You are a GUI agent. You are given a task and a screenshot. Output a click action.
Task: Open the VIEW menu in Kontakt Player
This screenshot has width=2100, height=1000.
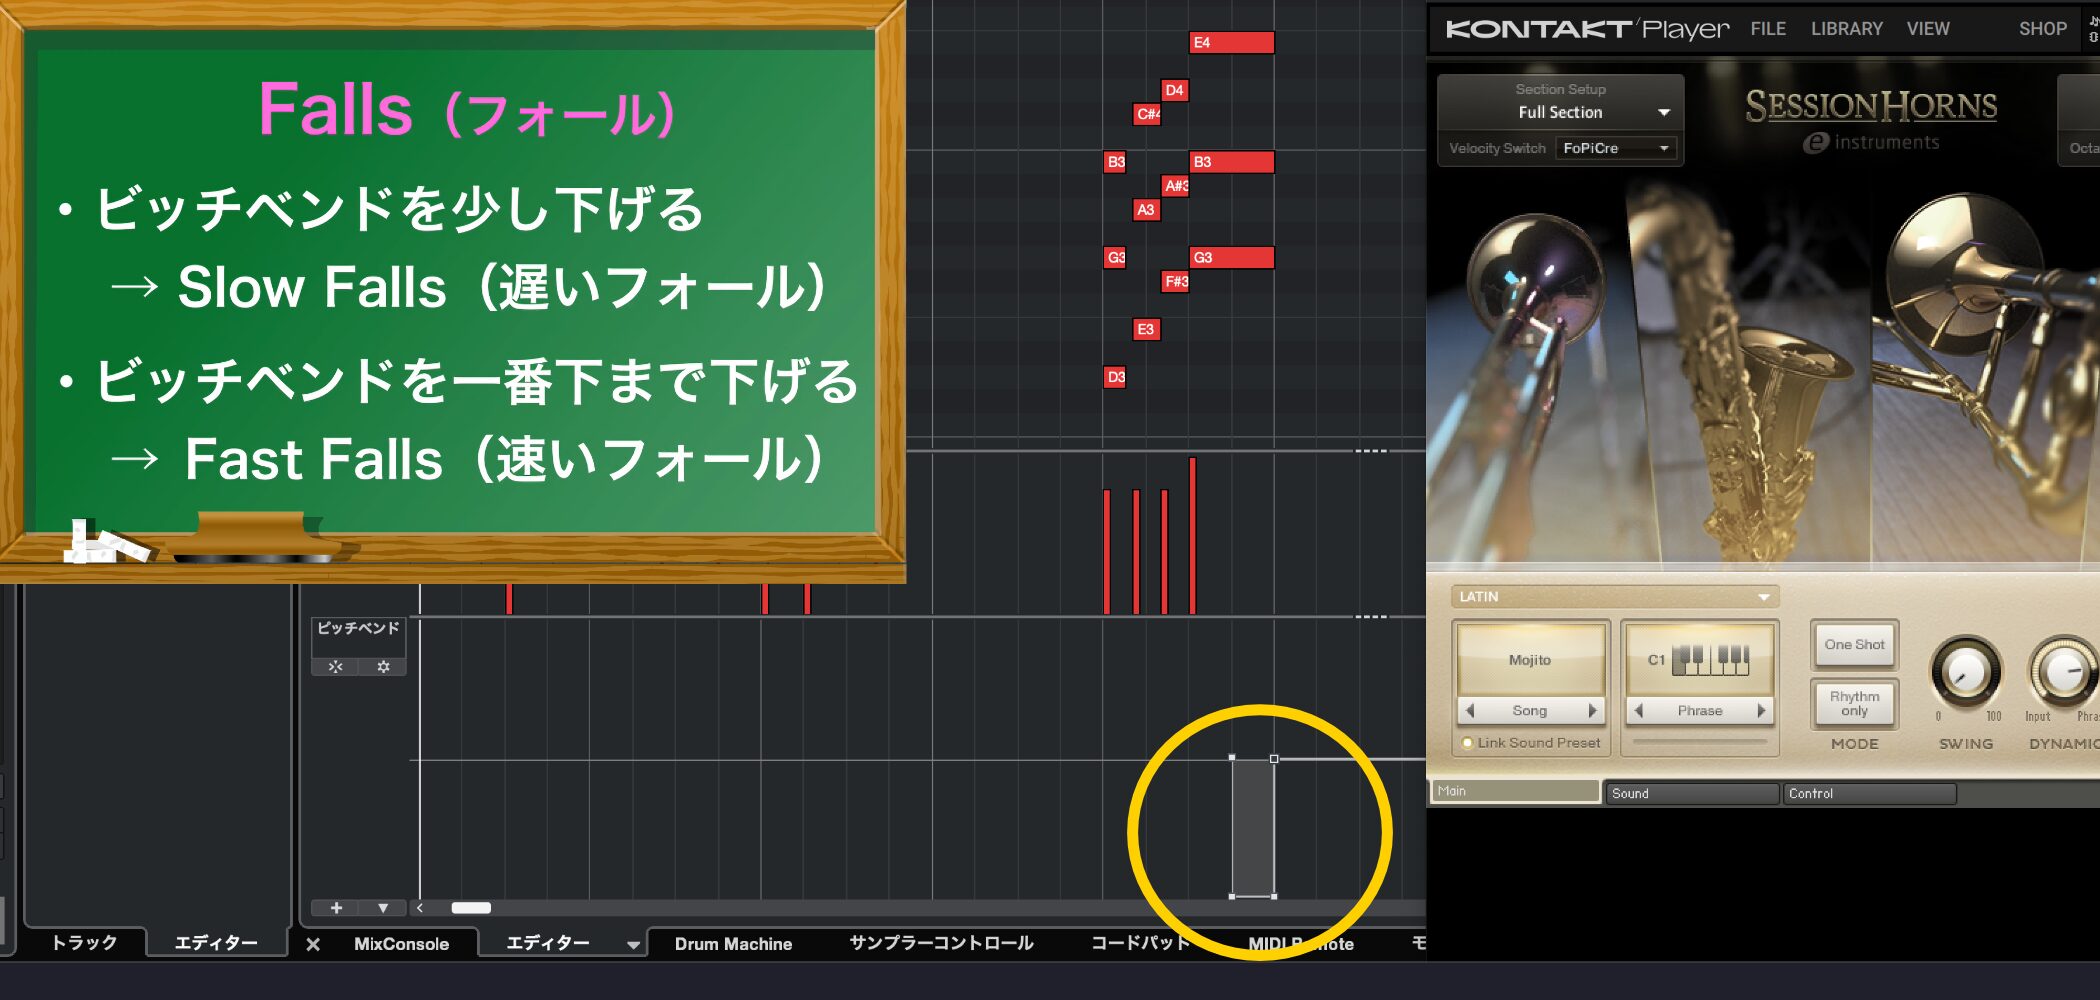[1928, 29]
